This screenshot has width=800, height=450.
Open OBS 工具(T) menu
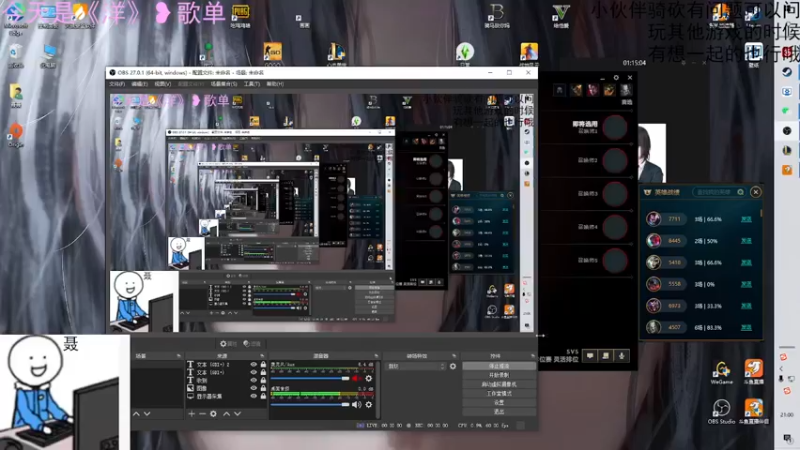point(252,84)
